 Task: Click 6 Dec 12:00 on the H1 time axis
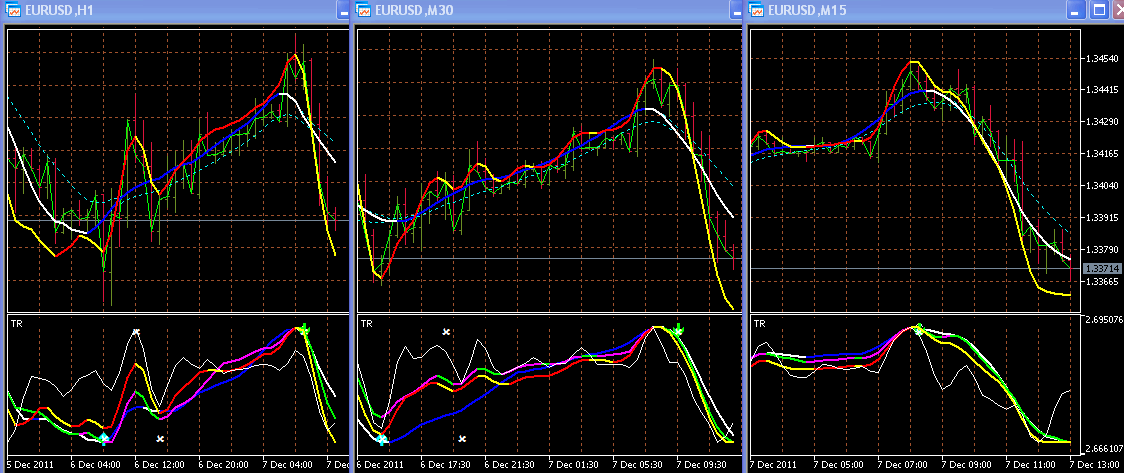point(161,464)
